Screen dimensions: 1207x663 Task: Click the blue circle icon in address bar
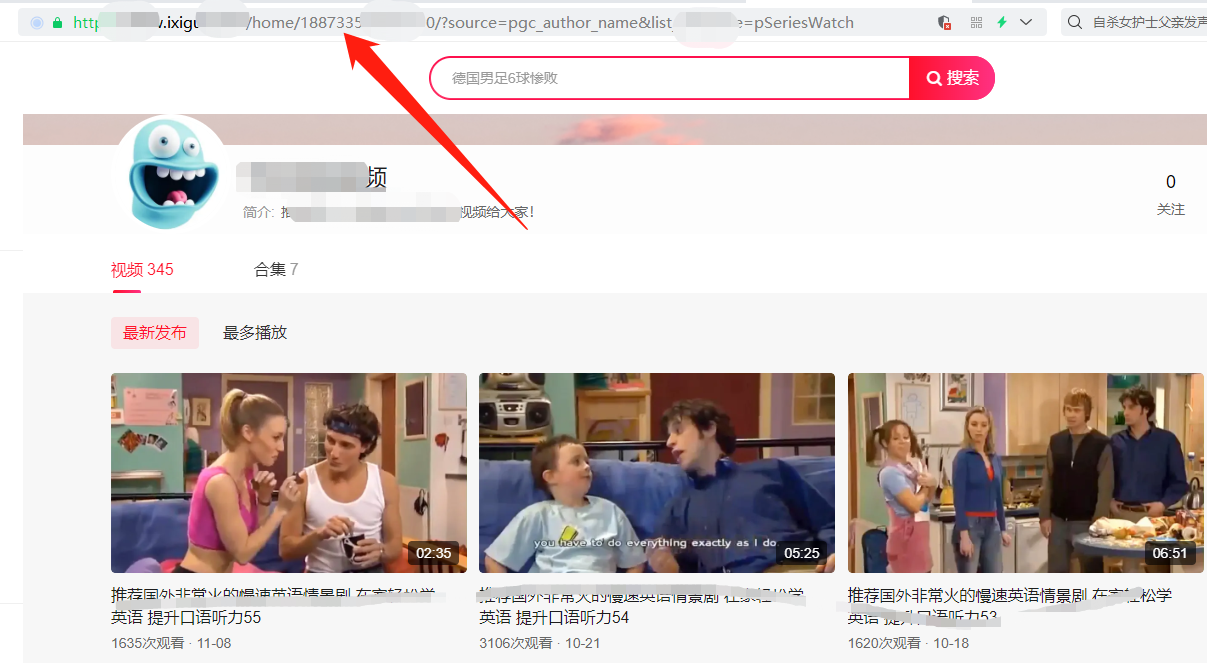36,22
